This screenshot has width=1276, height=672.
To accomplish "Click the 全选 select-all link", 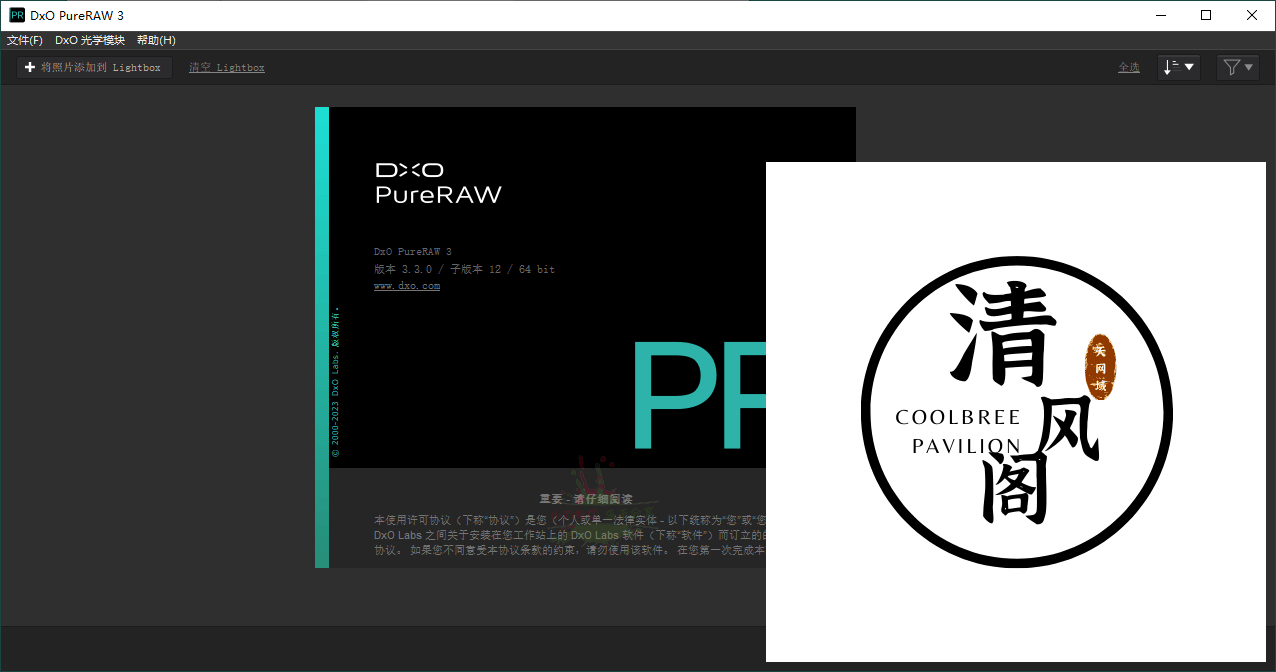I will coord(1129,68).
